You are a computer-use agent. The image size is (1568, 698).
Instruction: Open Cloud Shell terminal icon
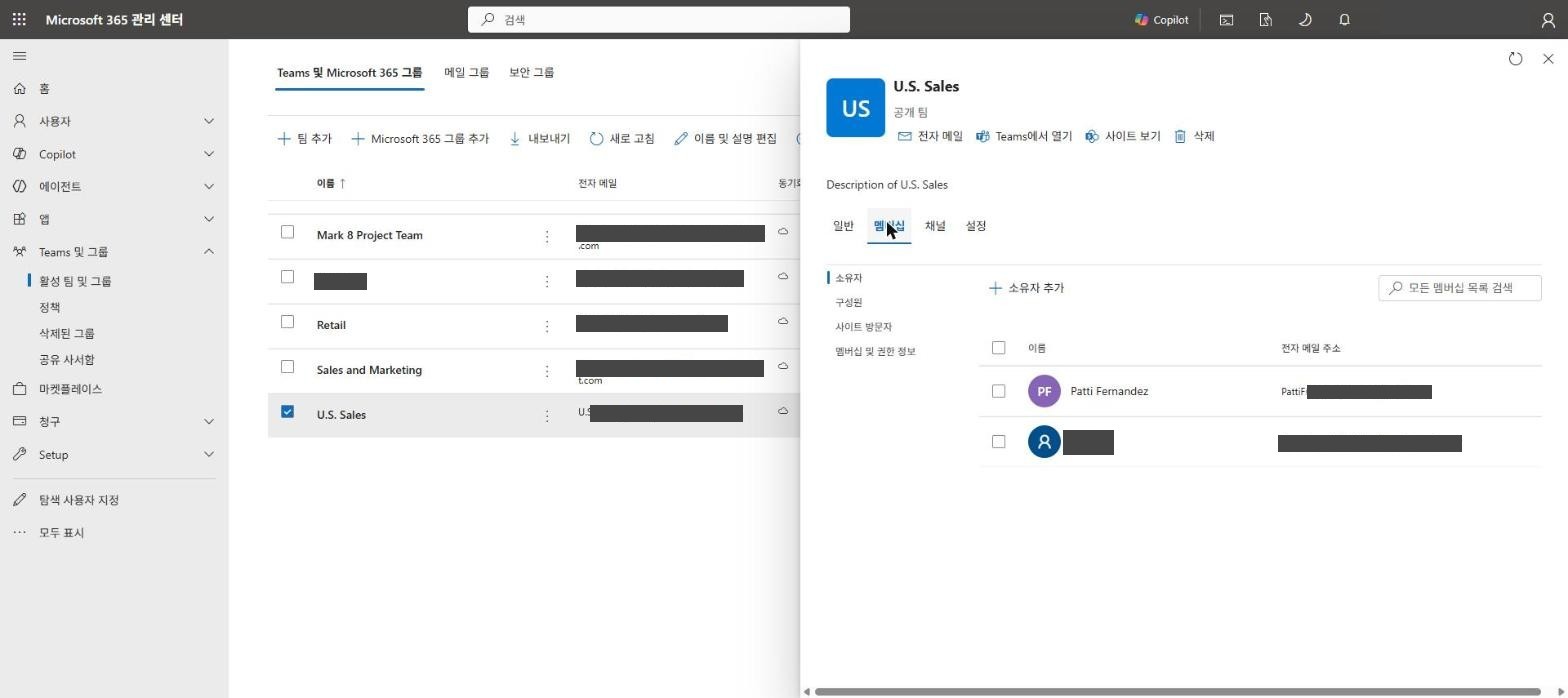(1226, 19)
